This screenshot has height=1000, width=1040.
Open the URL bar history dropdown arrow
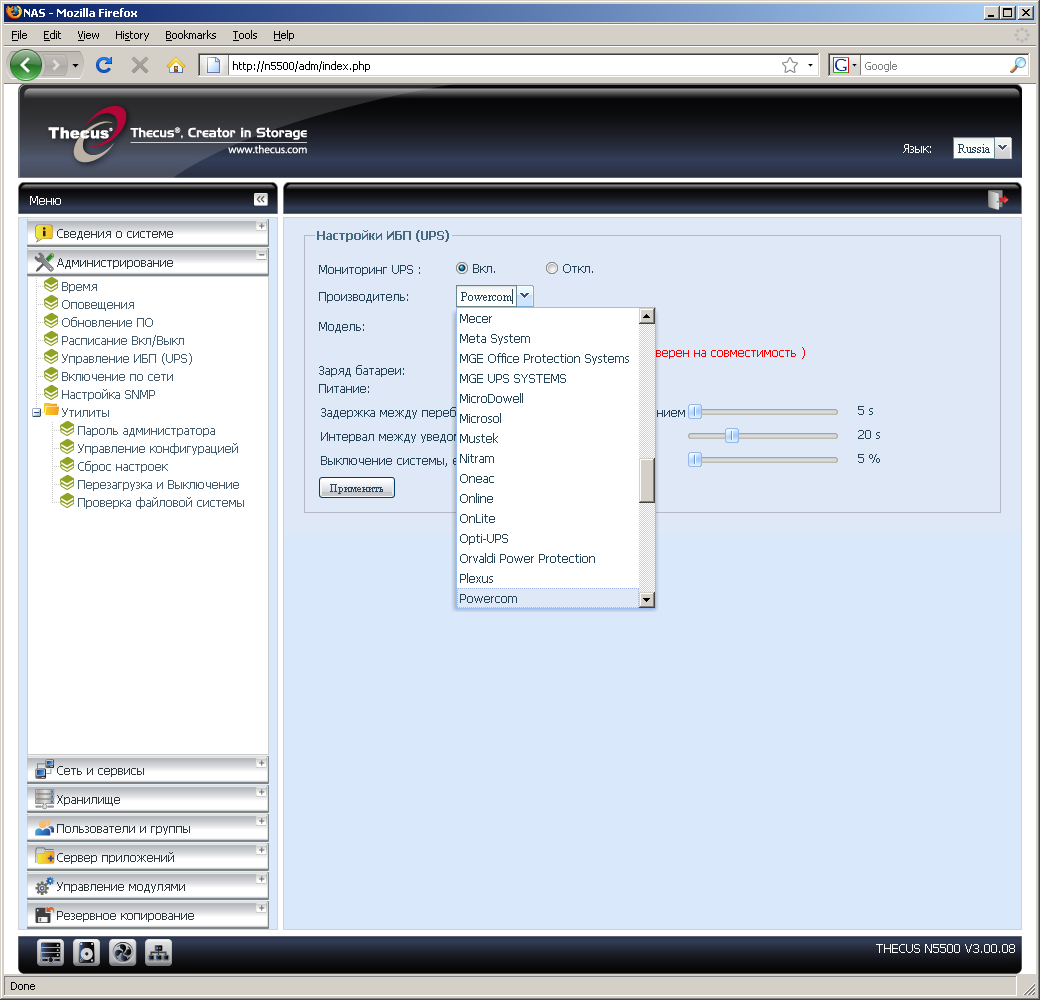pos(810,65)
